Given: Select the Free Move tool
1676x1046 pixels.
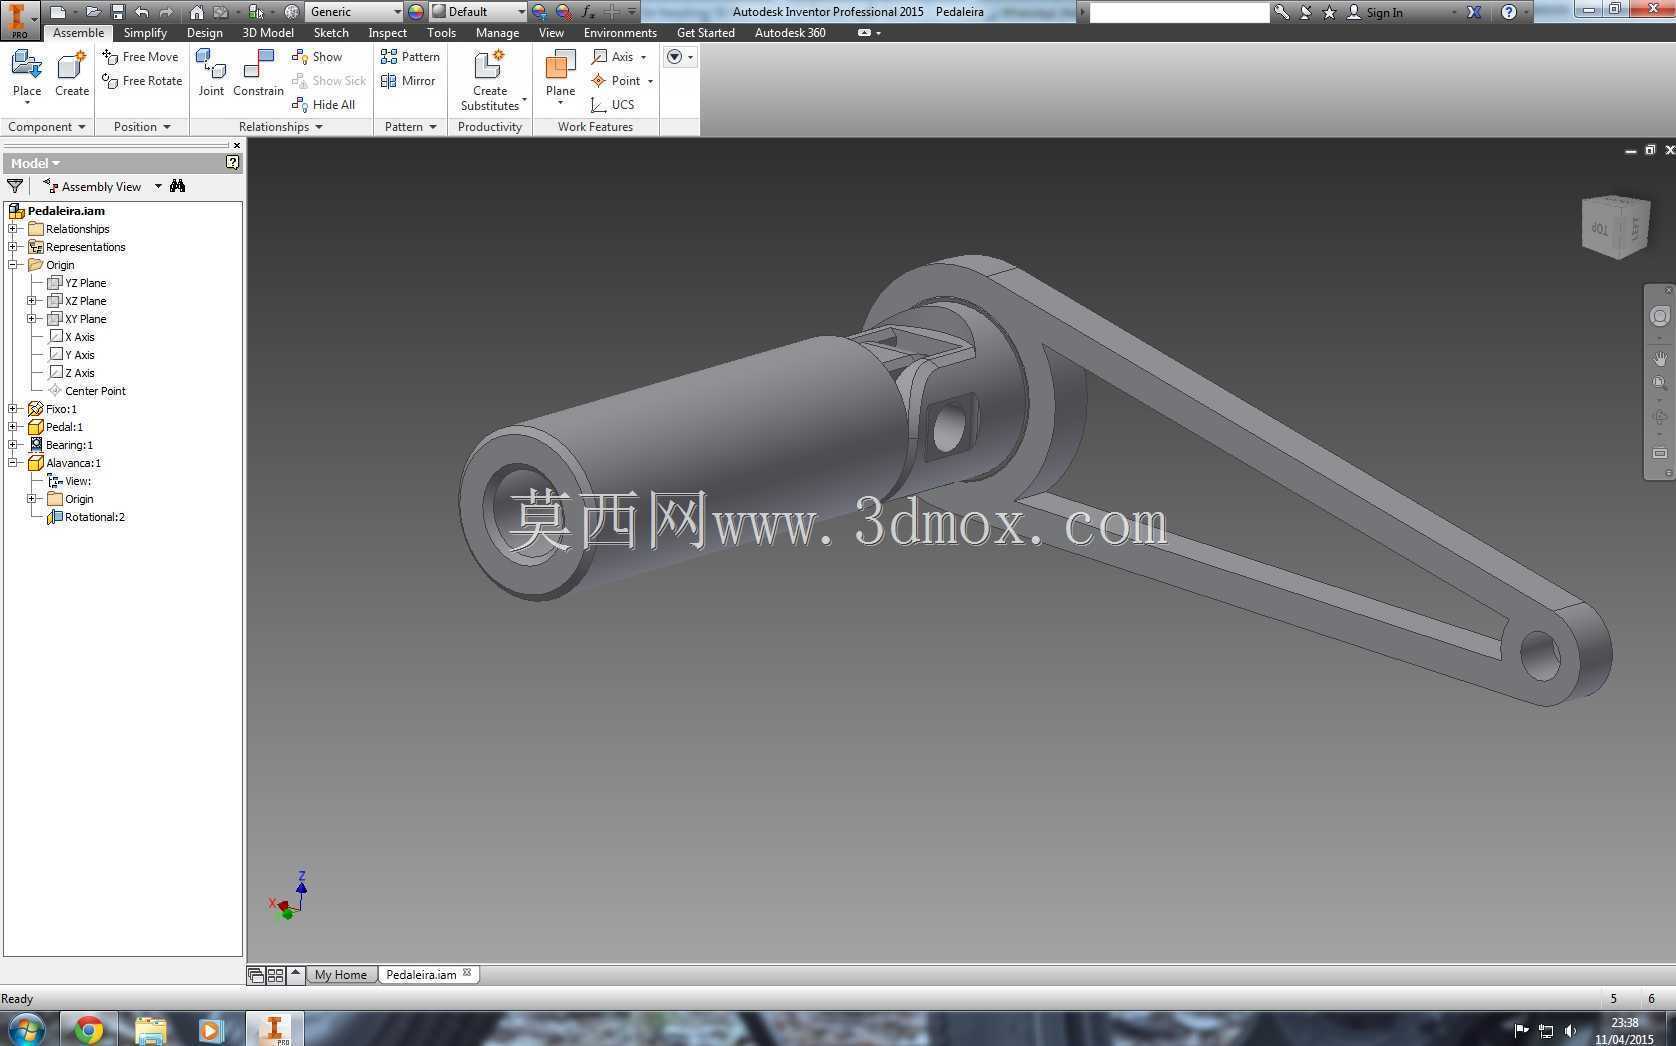Looking at the screenshot, I should (x=141, y=57).
